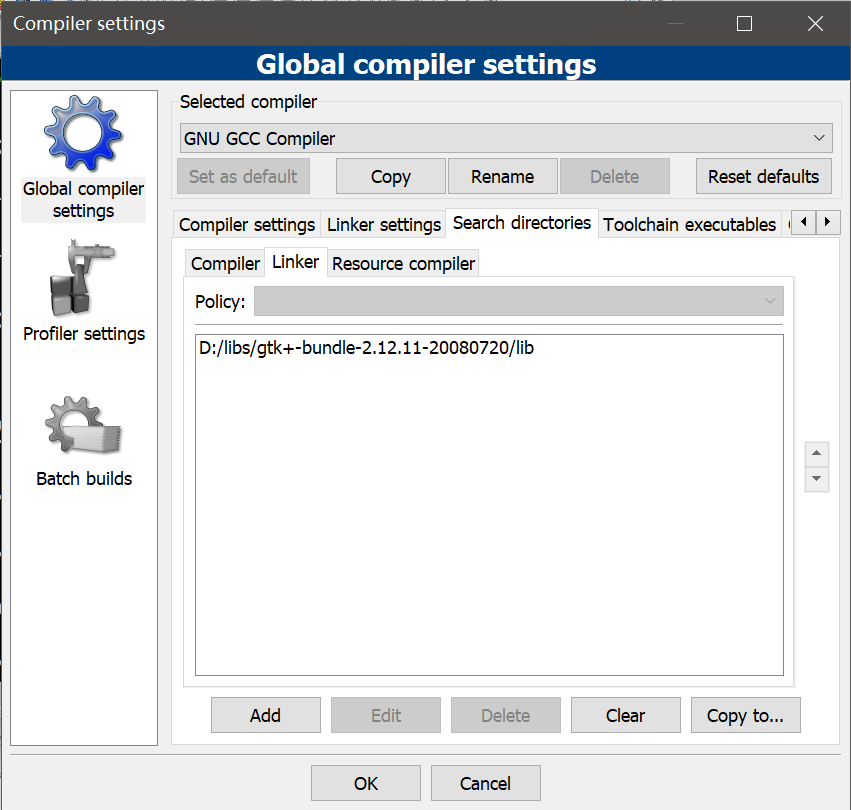The image size is (851, 810).
Task: Move directory entry down with arrow
Action: pyautogui.click(x=817, y=479)
